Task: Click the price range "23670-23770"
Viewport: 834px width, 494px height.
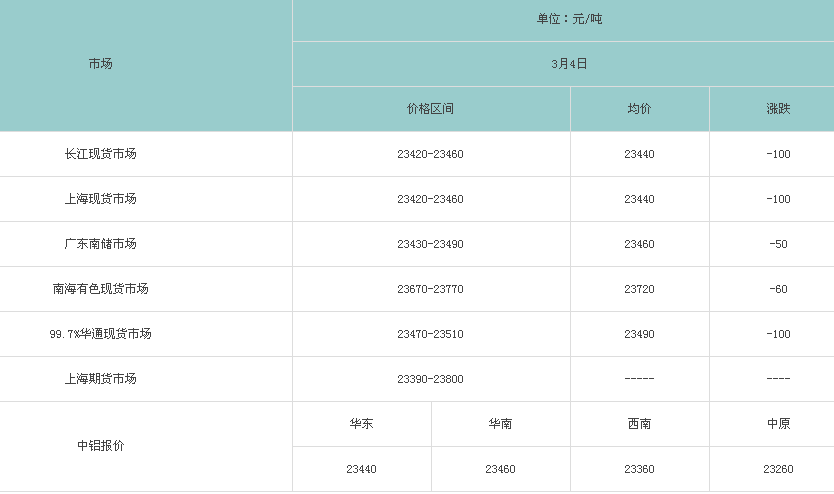Action: click(x=430, y=289)
